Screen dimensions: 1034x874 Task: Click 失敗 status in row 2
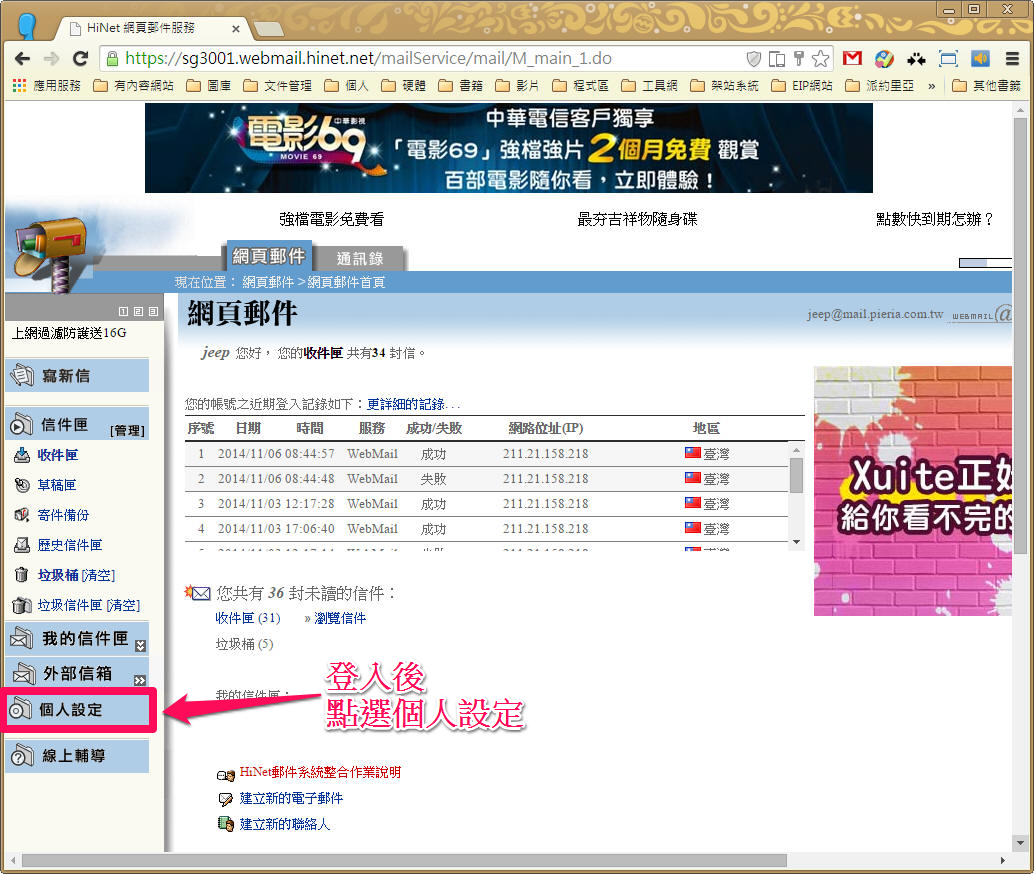pyautogui.click(x=433, y=479)
